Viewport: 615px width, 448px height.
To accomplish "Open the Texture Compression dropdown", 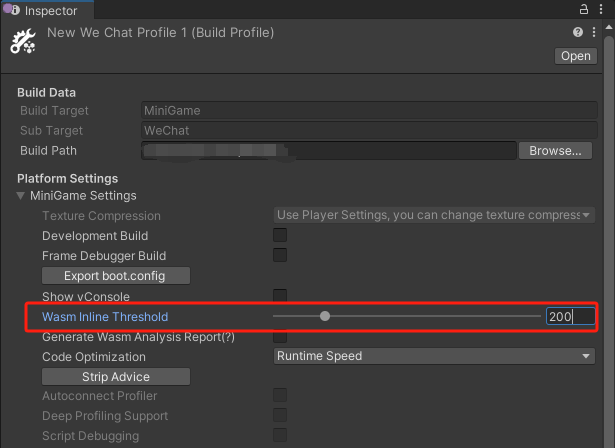I will click(434, 216).
